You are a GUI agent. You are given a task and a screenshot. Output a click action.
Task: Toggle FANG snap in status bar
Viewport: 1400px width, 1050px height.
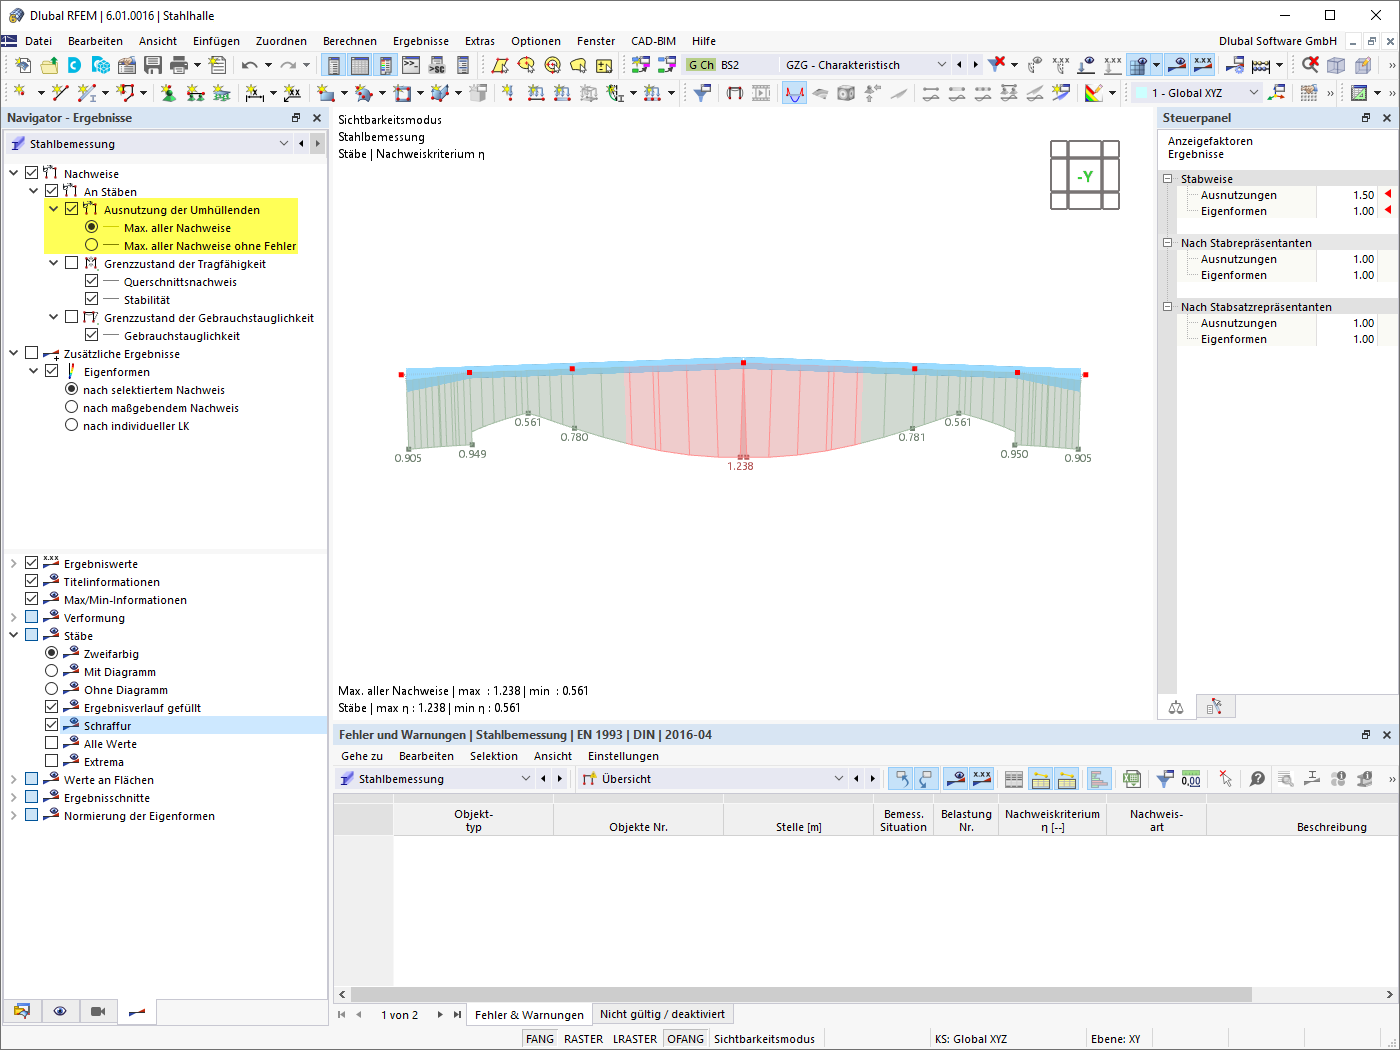tap(540, 1039)
